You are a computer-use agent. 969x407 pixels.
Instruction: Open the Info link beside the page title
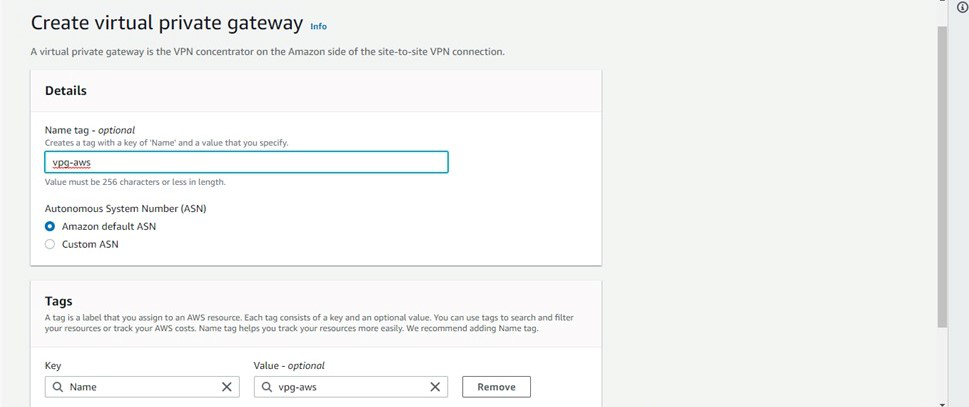coord(318,26)
